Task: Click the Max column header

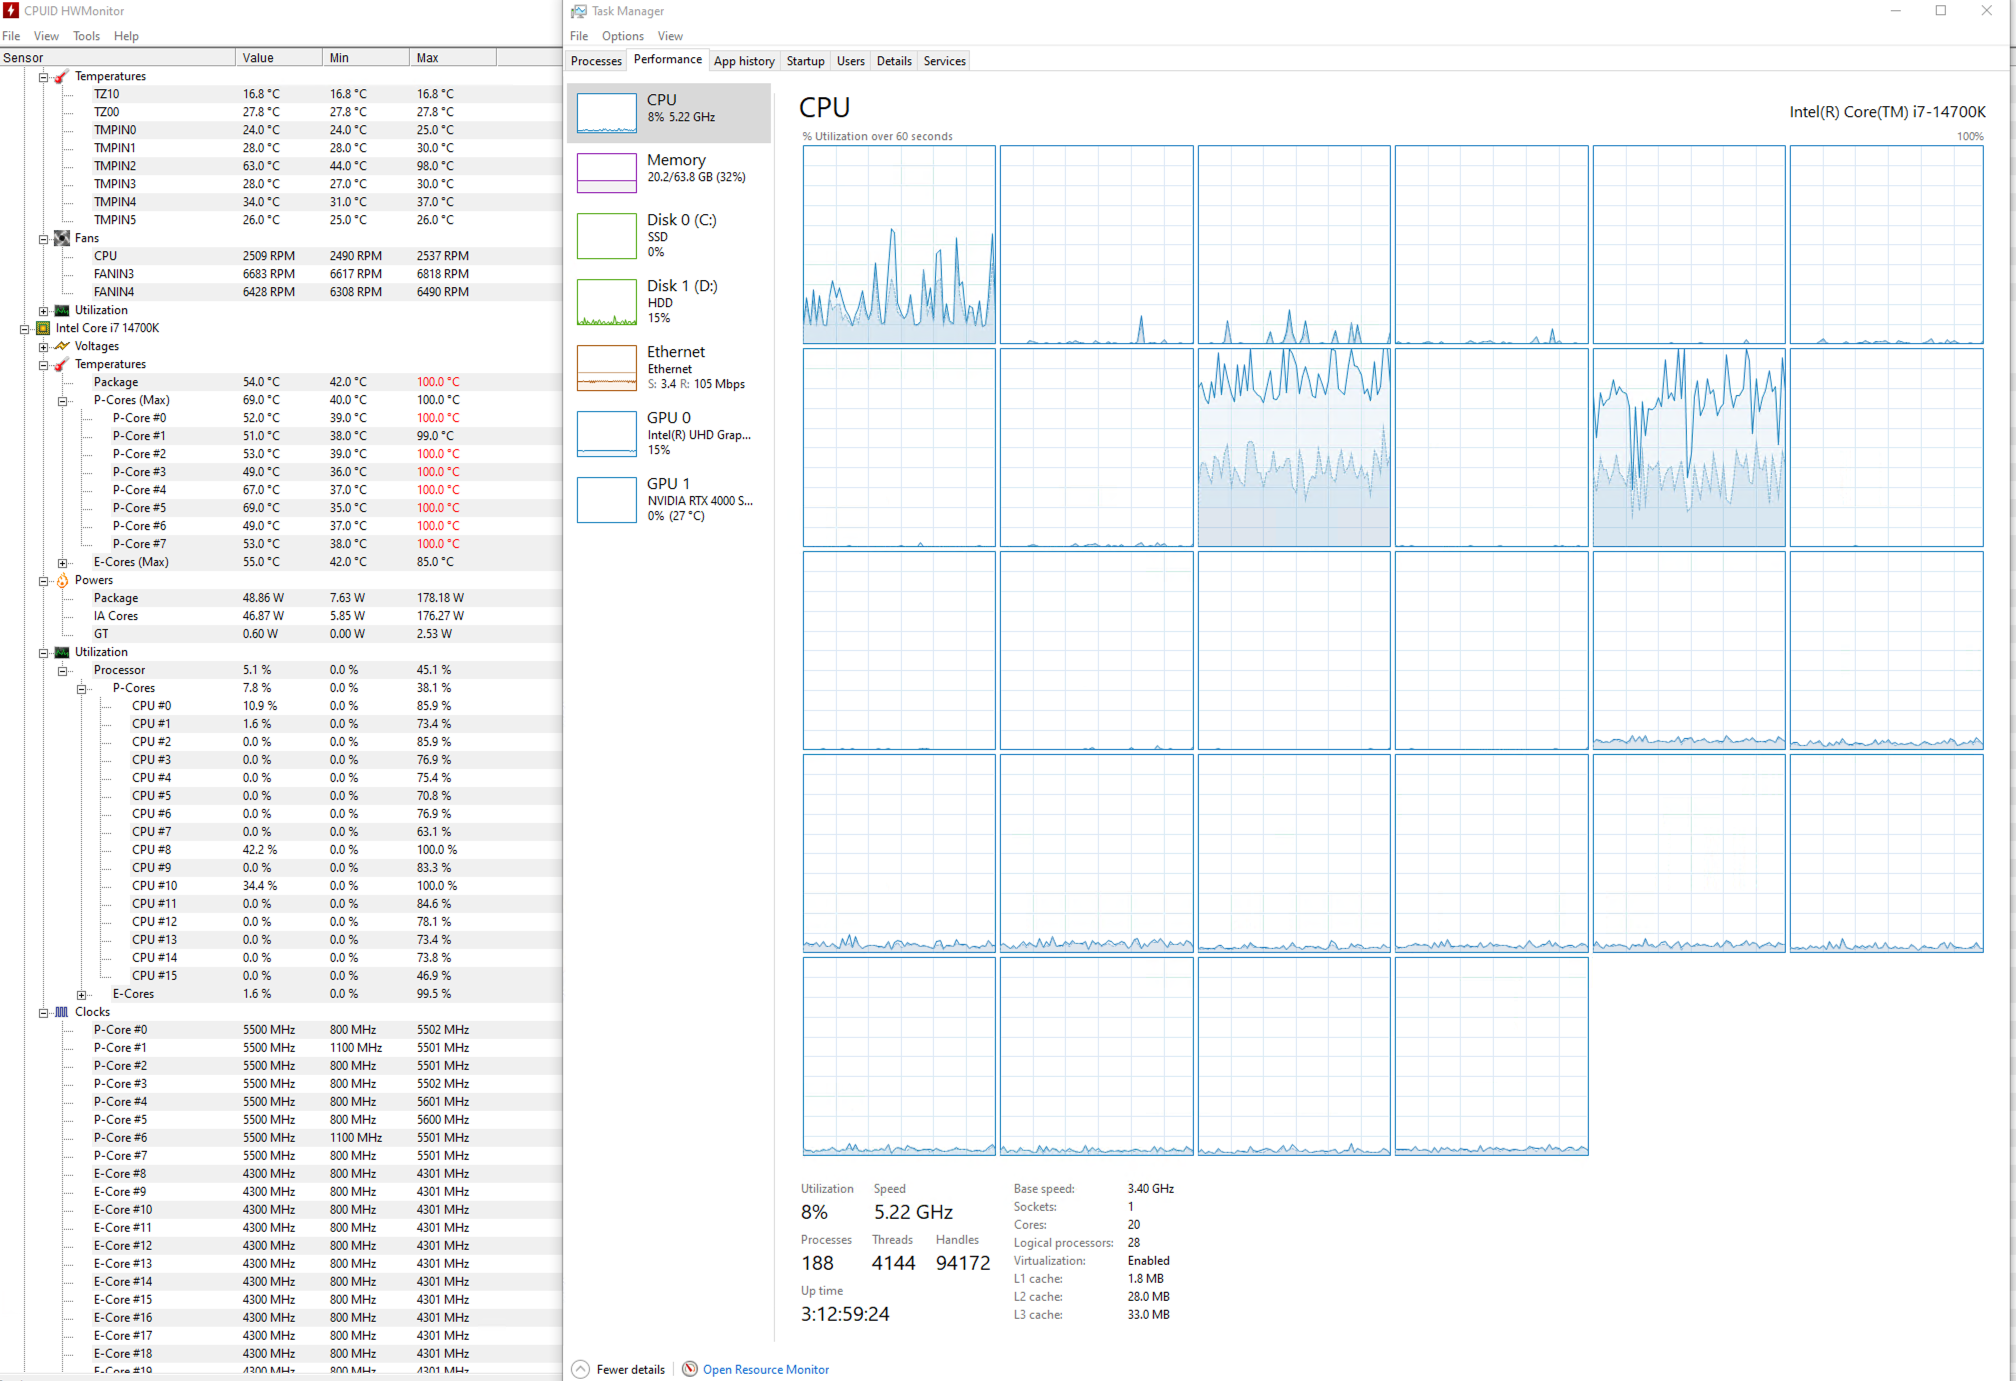Action: tap(453, 58)
